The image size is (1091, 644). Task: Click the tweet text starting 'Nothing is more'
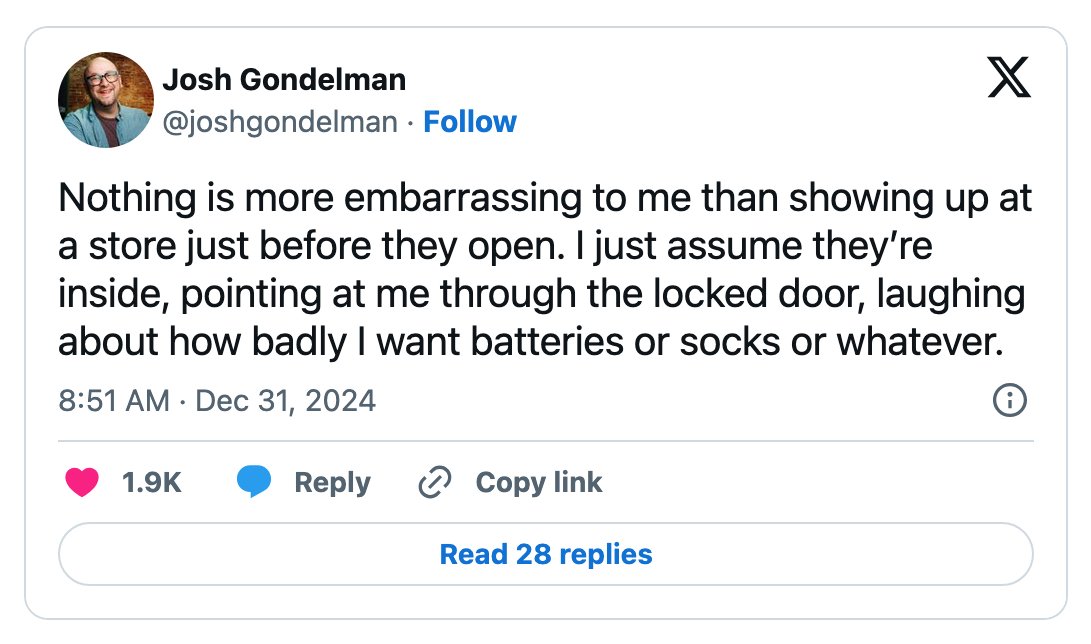[x=546, y=270]
